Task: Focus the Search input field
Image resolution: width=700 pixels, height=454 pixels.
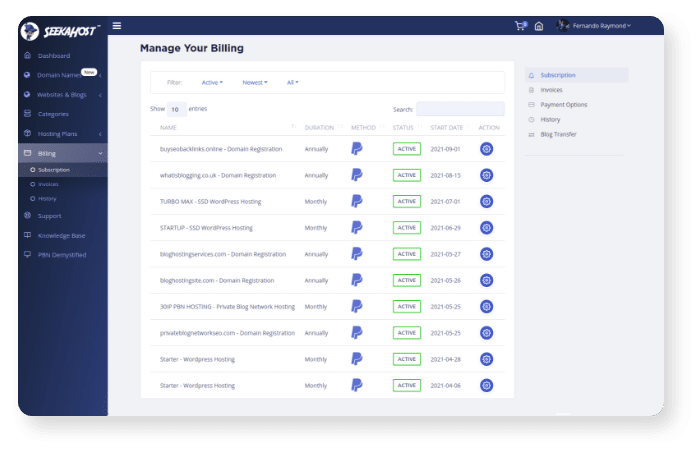Action: coord(460,109)
